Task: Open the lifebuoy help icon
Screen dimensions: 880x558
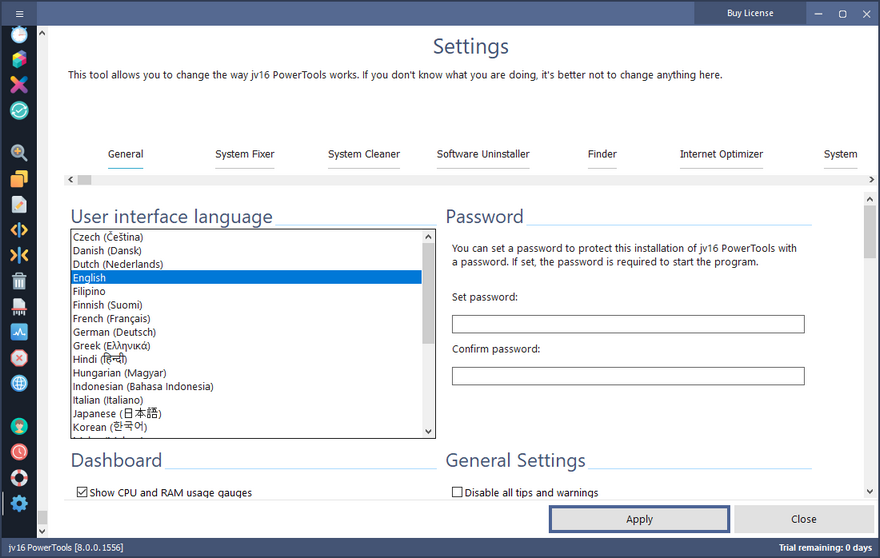Action: [19, 478]
